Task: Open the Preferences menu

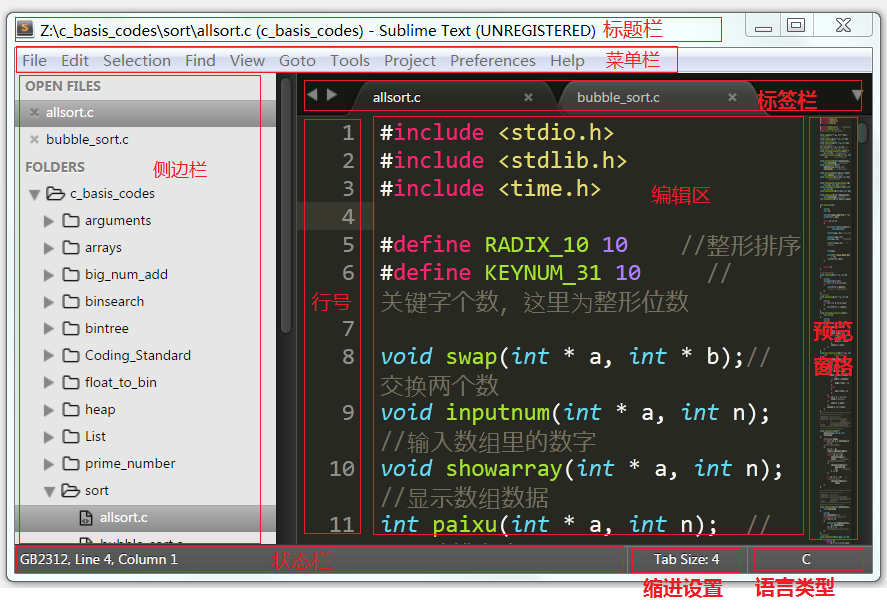Action: pyautogui.click(x=492, y=61)
